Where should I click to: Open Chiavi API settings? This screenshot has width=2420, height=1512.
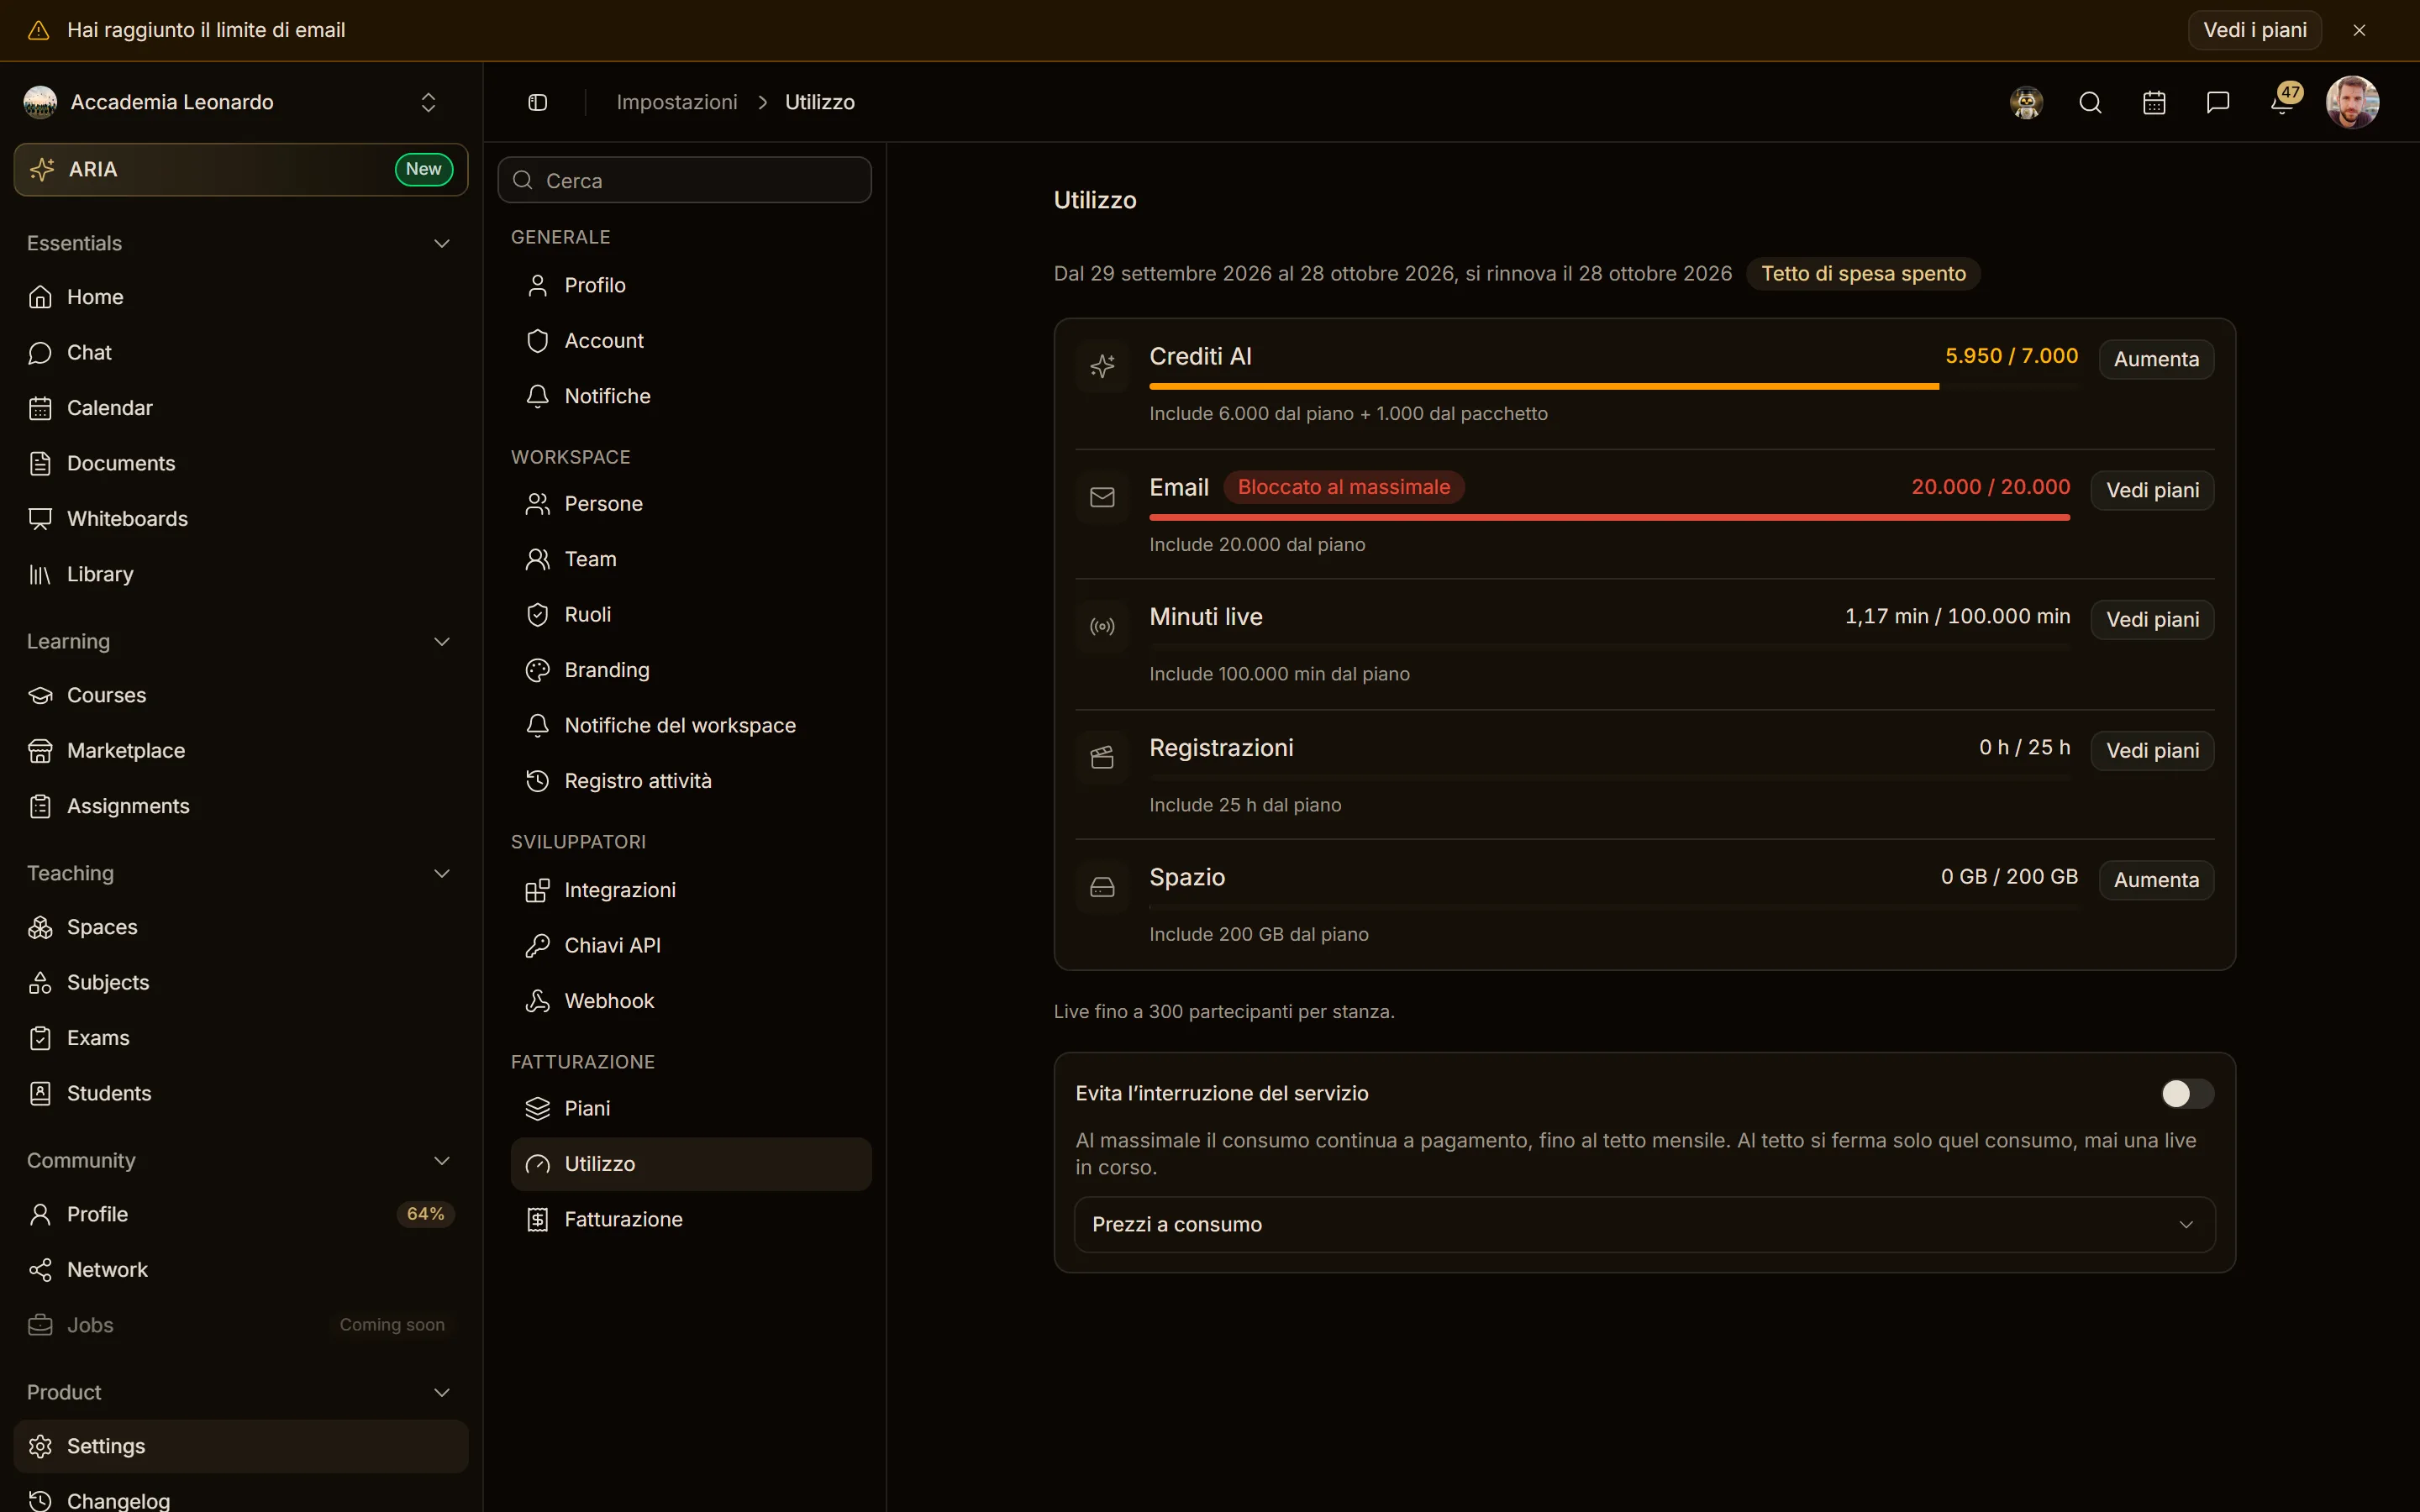click(691, 946)
